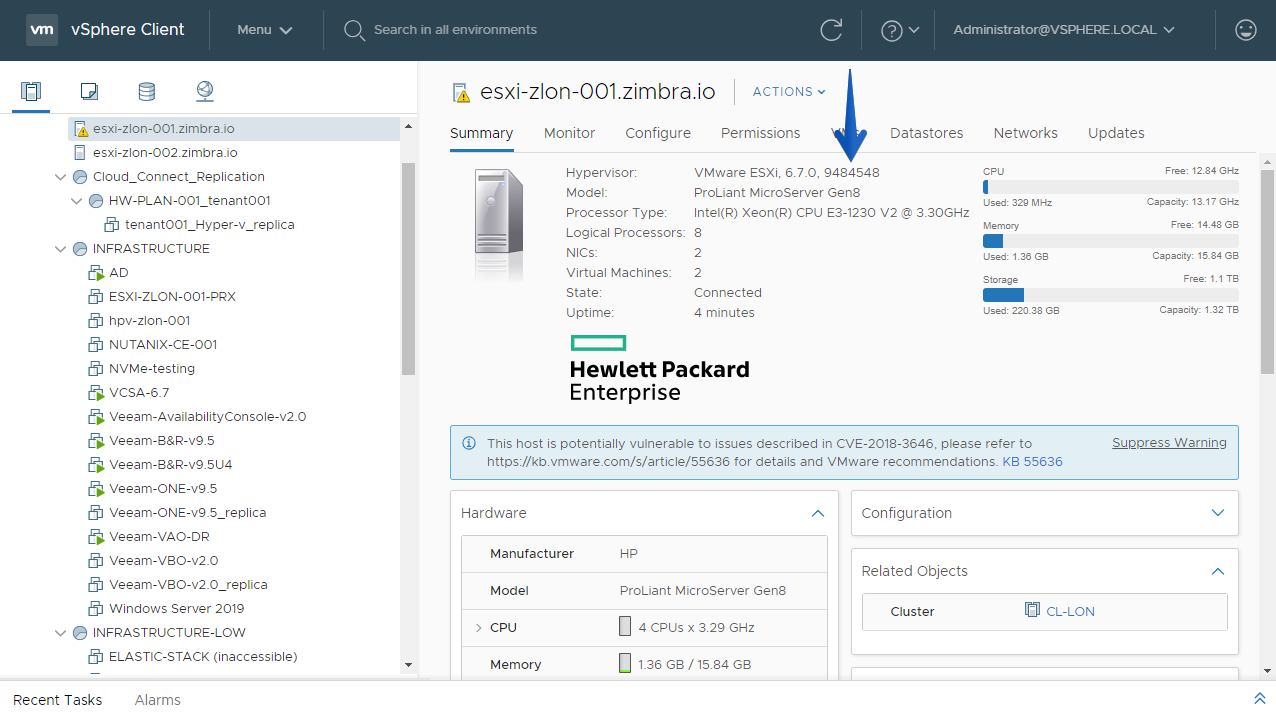Click the vSphere Client title
The image size is (1276, 714).
(x=127, y=30)
